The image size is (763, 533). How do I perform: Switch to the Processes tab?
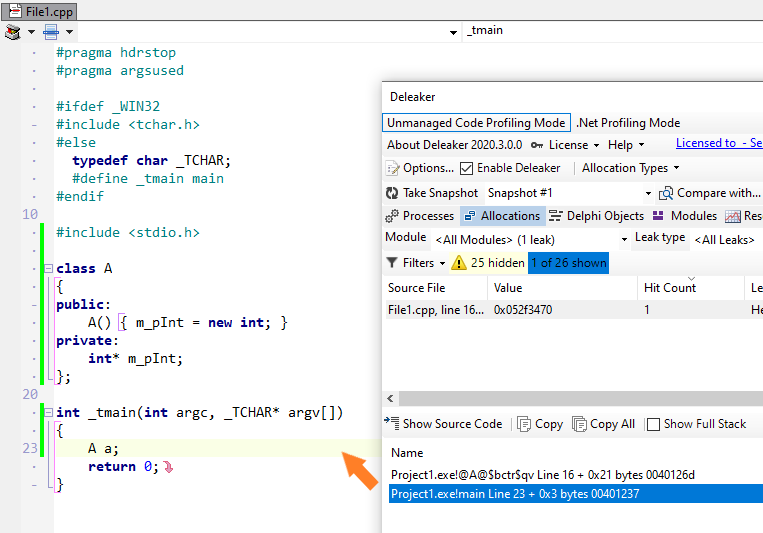pyautogui.click(x=428, y=216)
